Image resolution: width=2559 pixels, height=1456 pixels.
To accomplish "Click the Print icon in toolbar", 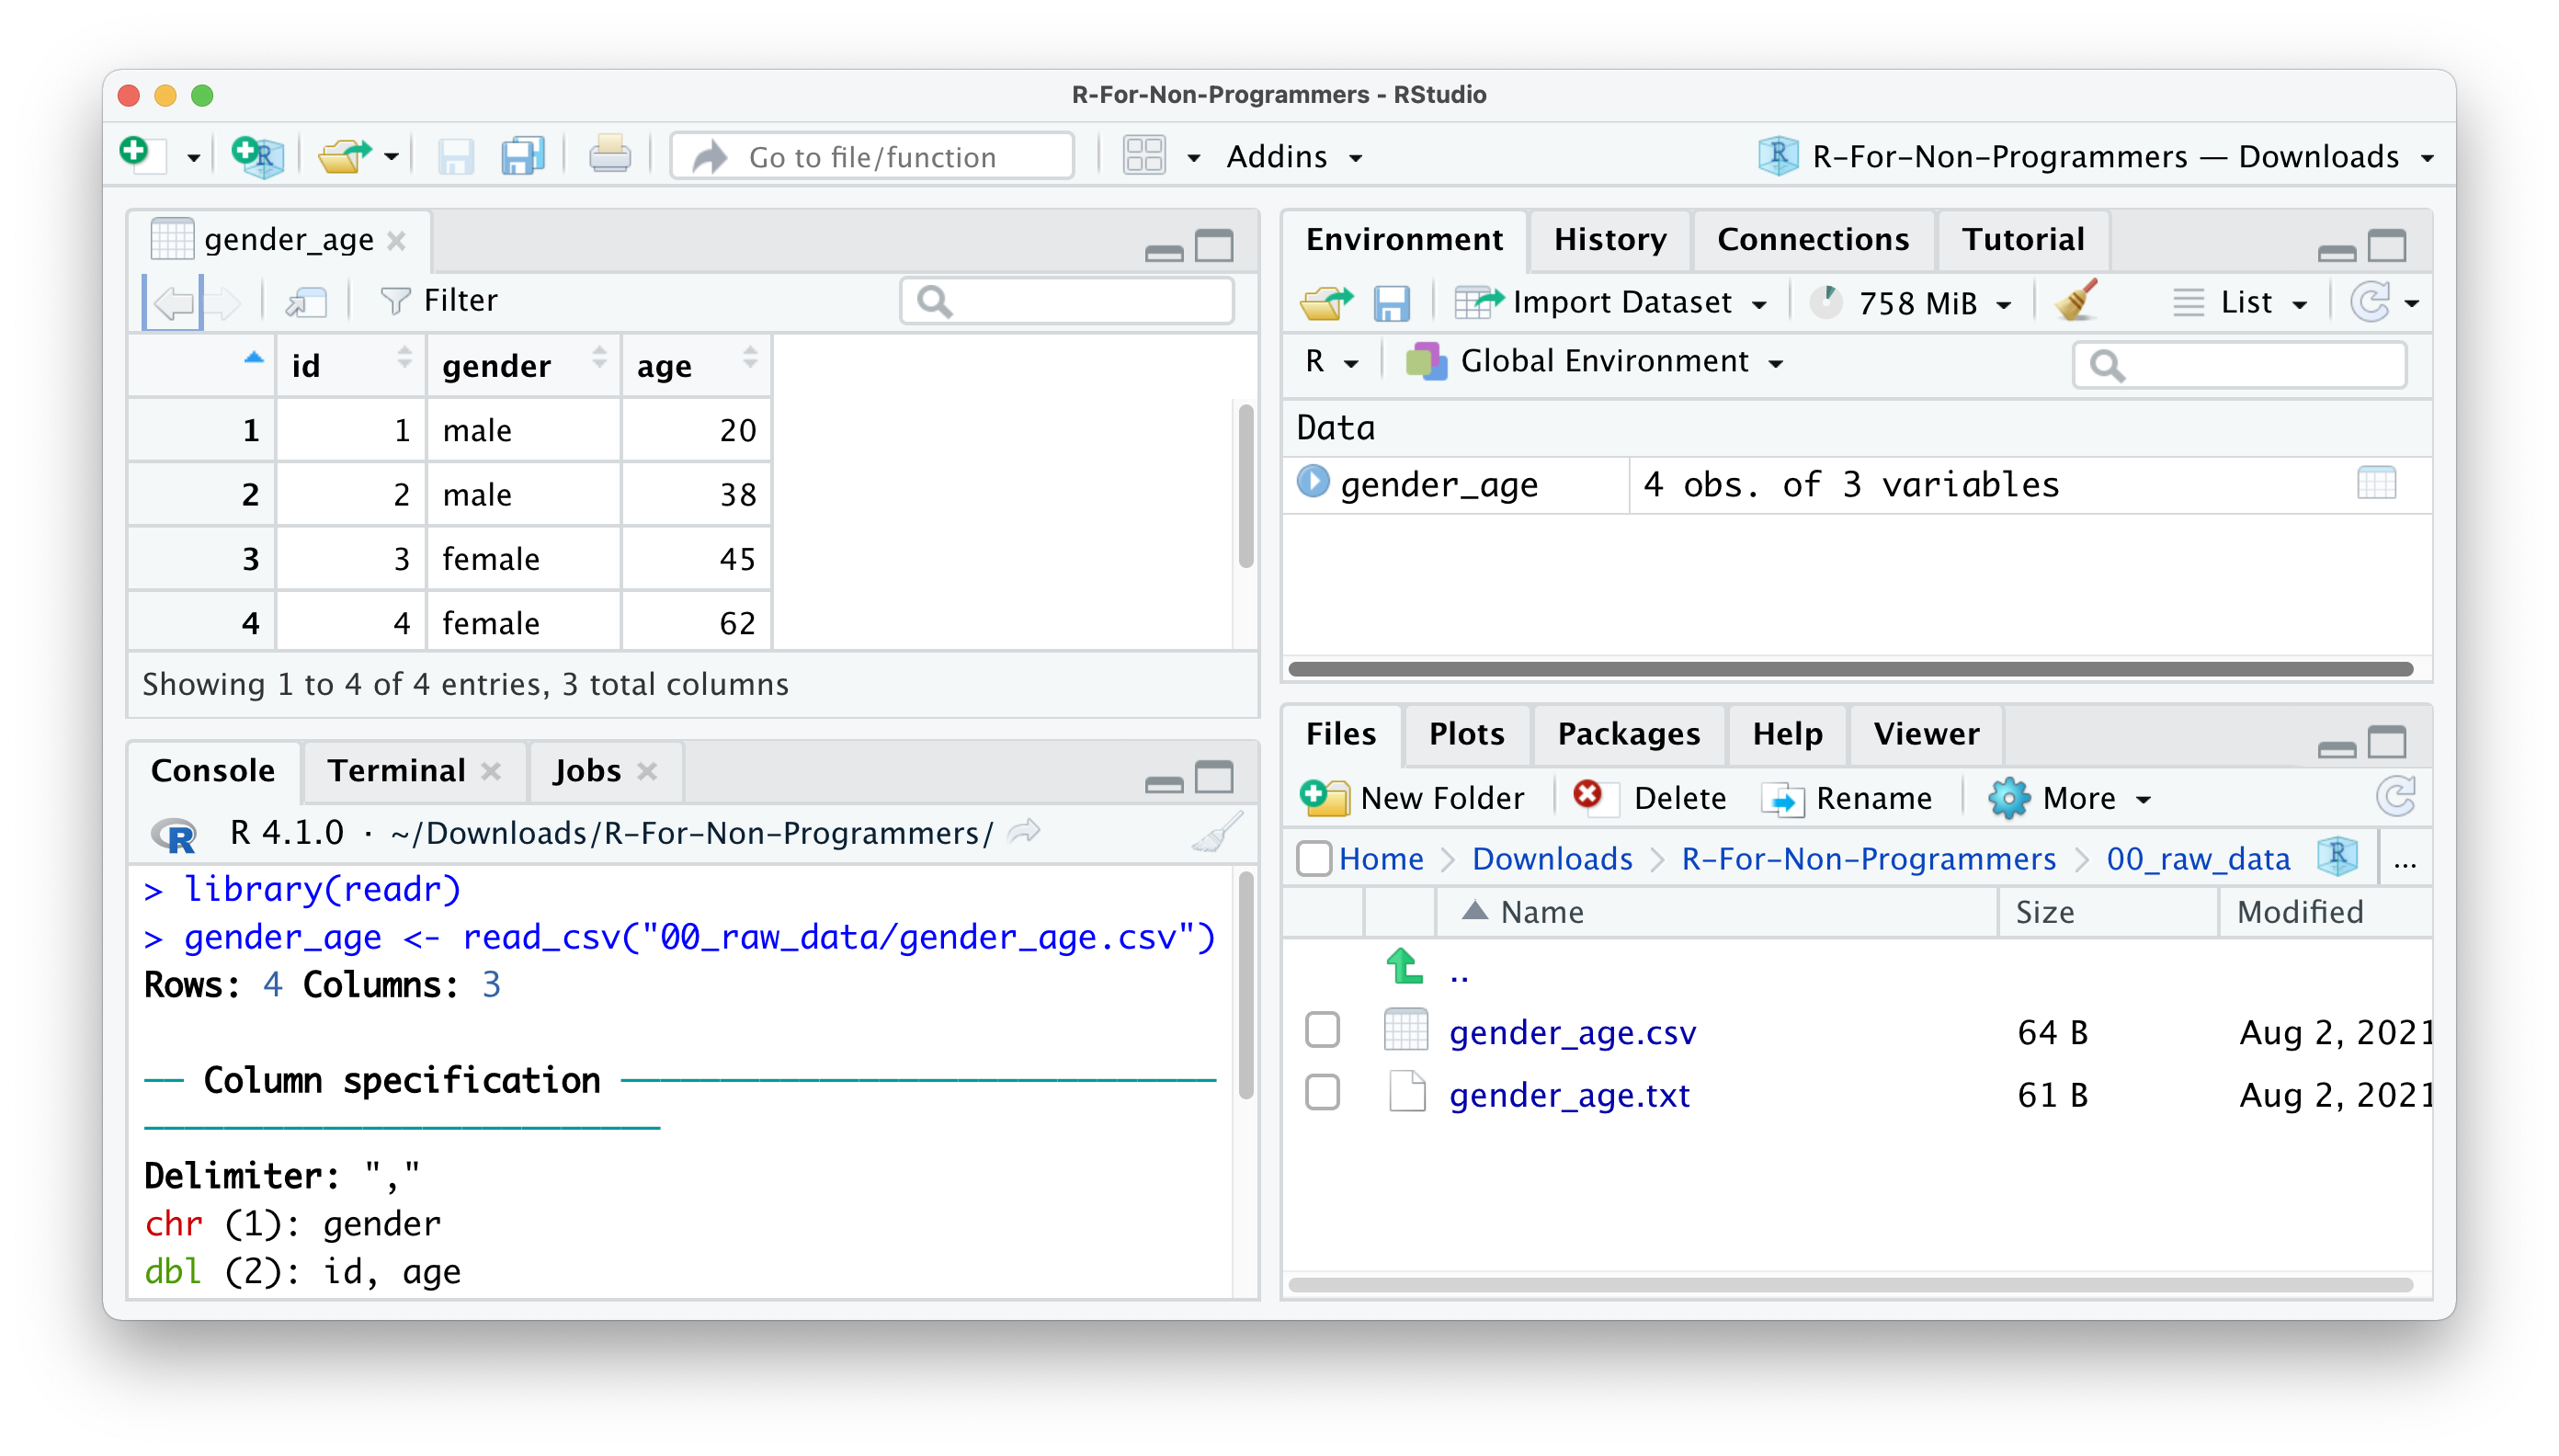I will (609, 156).
